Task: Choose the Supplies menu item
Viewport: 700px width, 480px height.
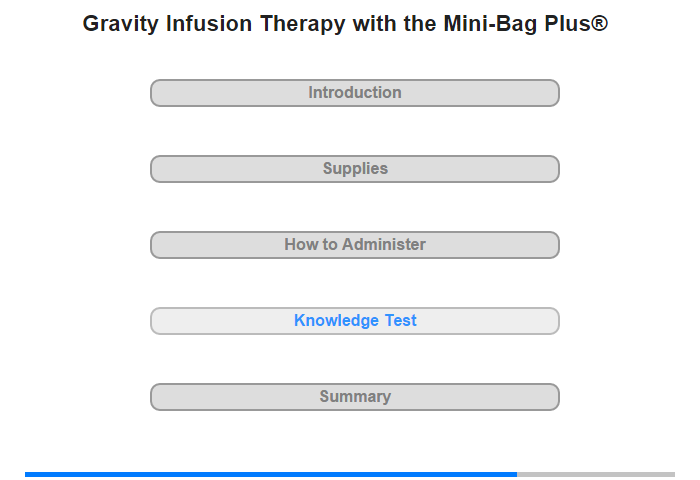Action: pyautogui.click(x=355, y=169)
